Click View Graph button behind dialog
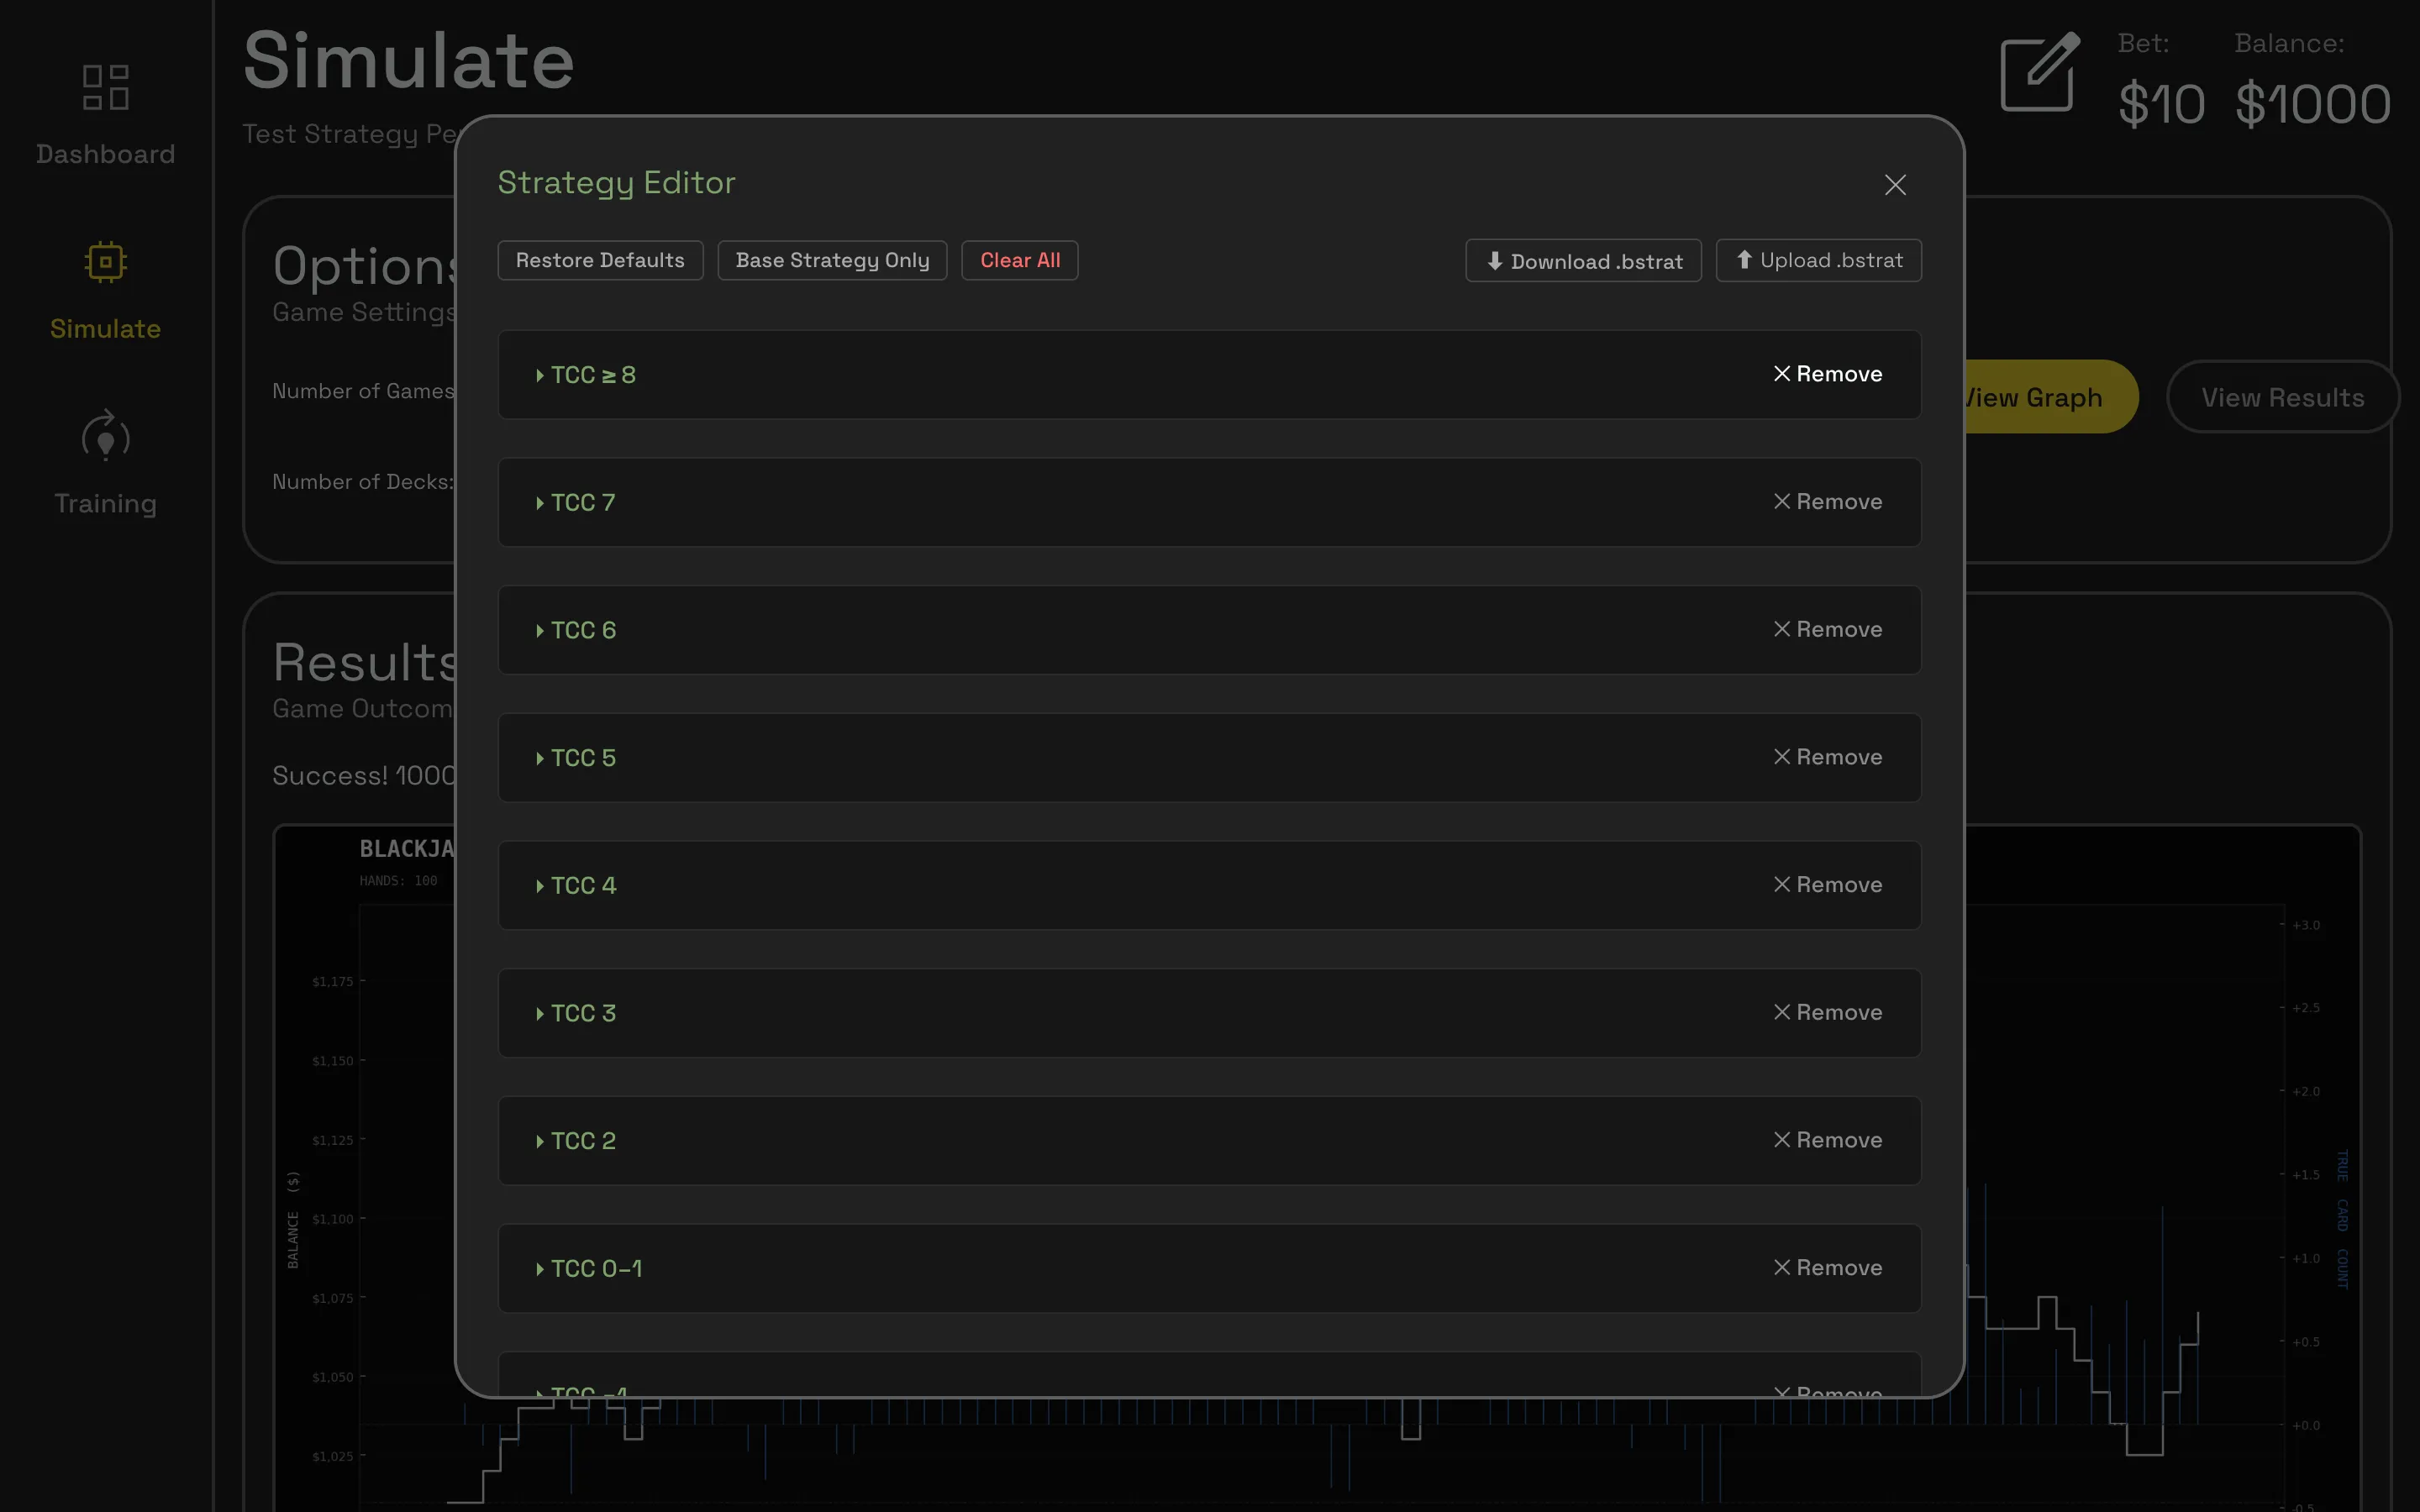Screen dimensions: 2420x1512 tap(2050, 397)
